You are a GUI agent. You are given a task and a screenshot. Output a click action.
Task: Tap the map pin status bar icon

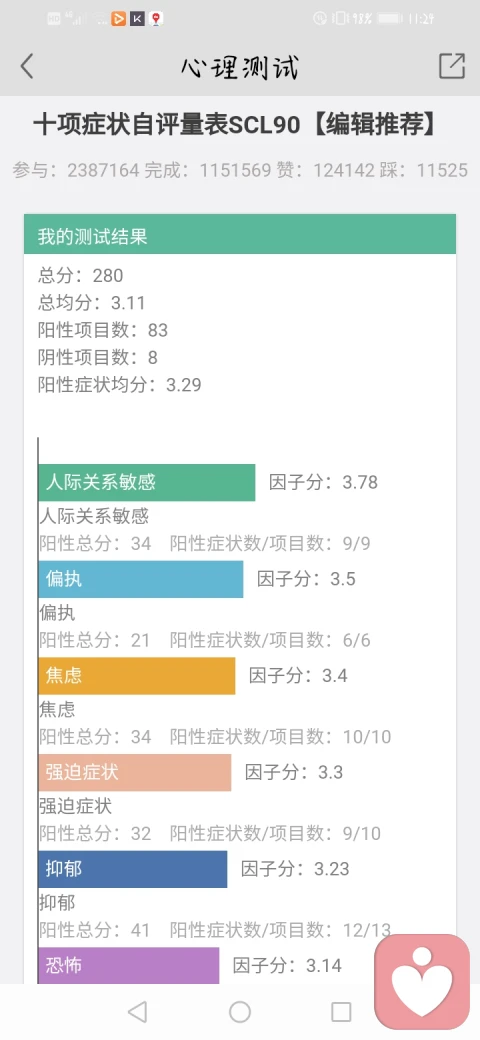coord(156,19)
